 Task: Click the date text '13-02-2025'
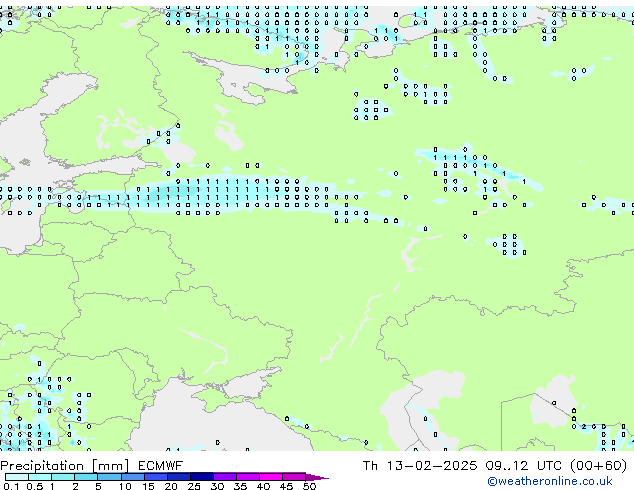(x=431, y=466)
